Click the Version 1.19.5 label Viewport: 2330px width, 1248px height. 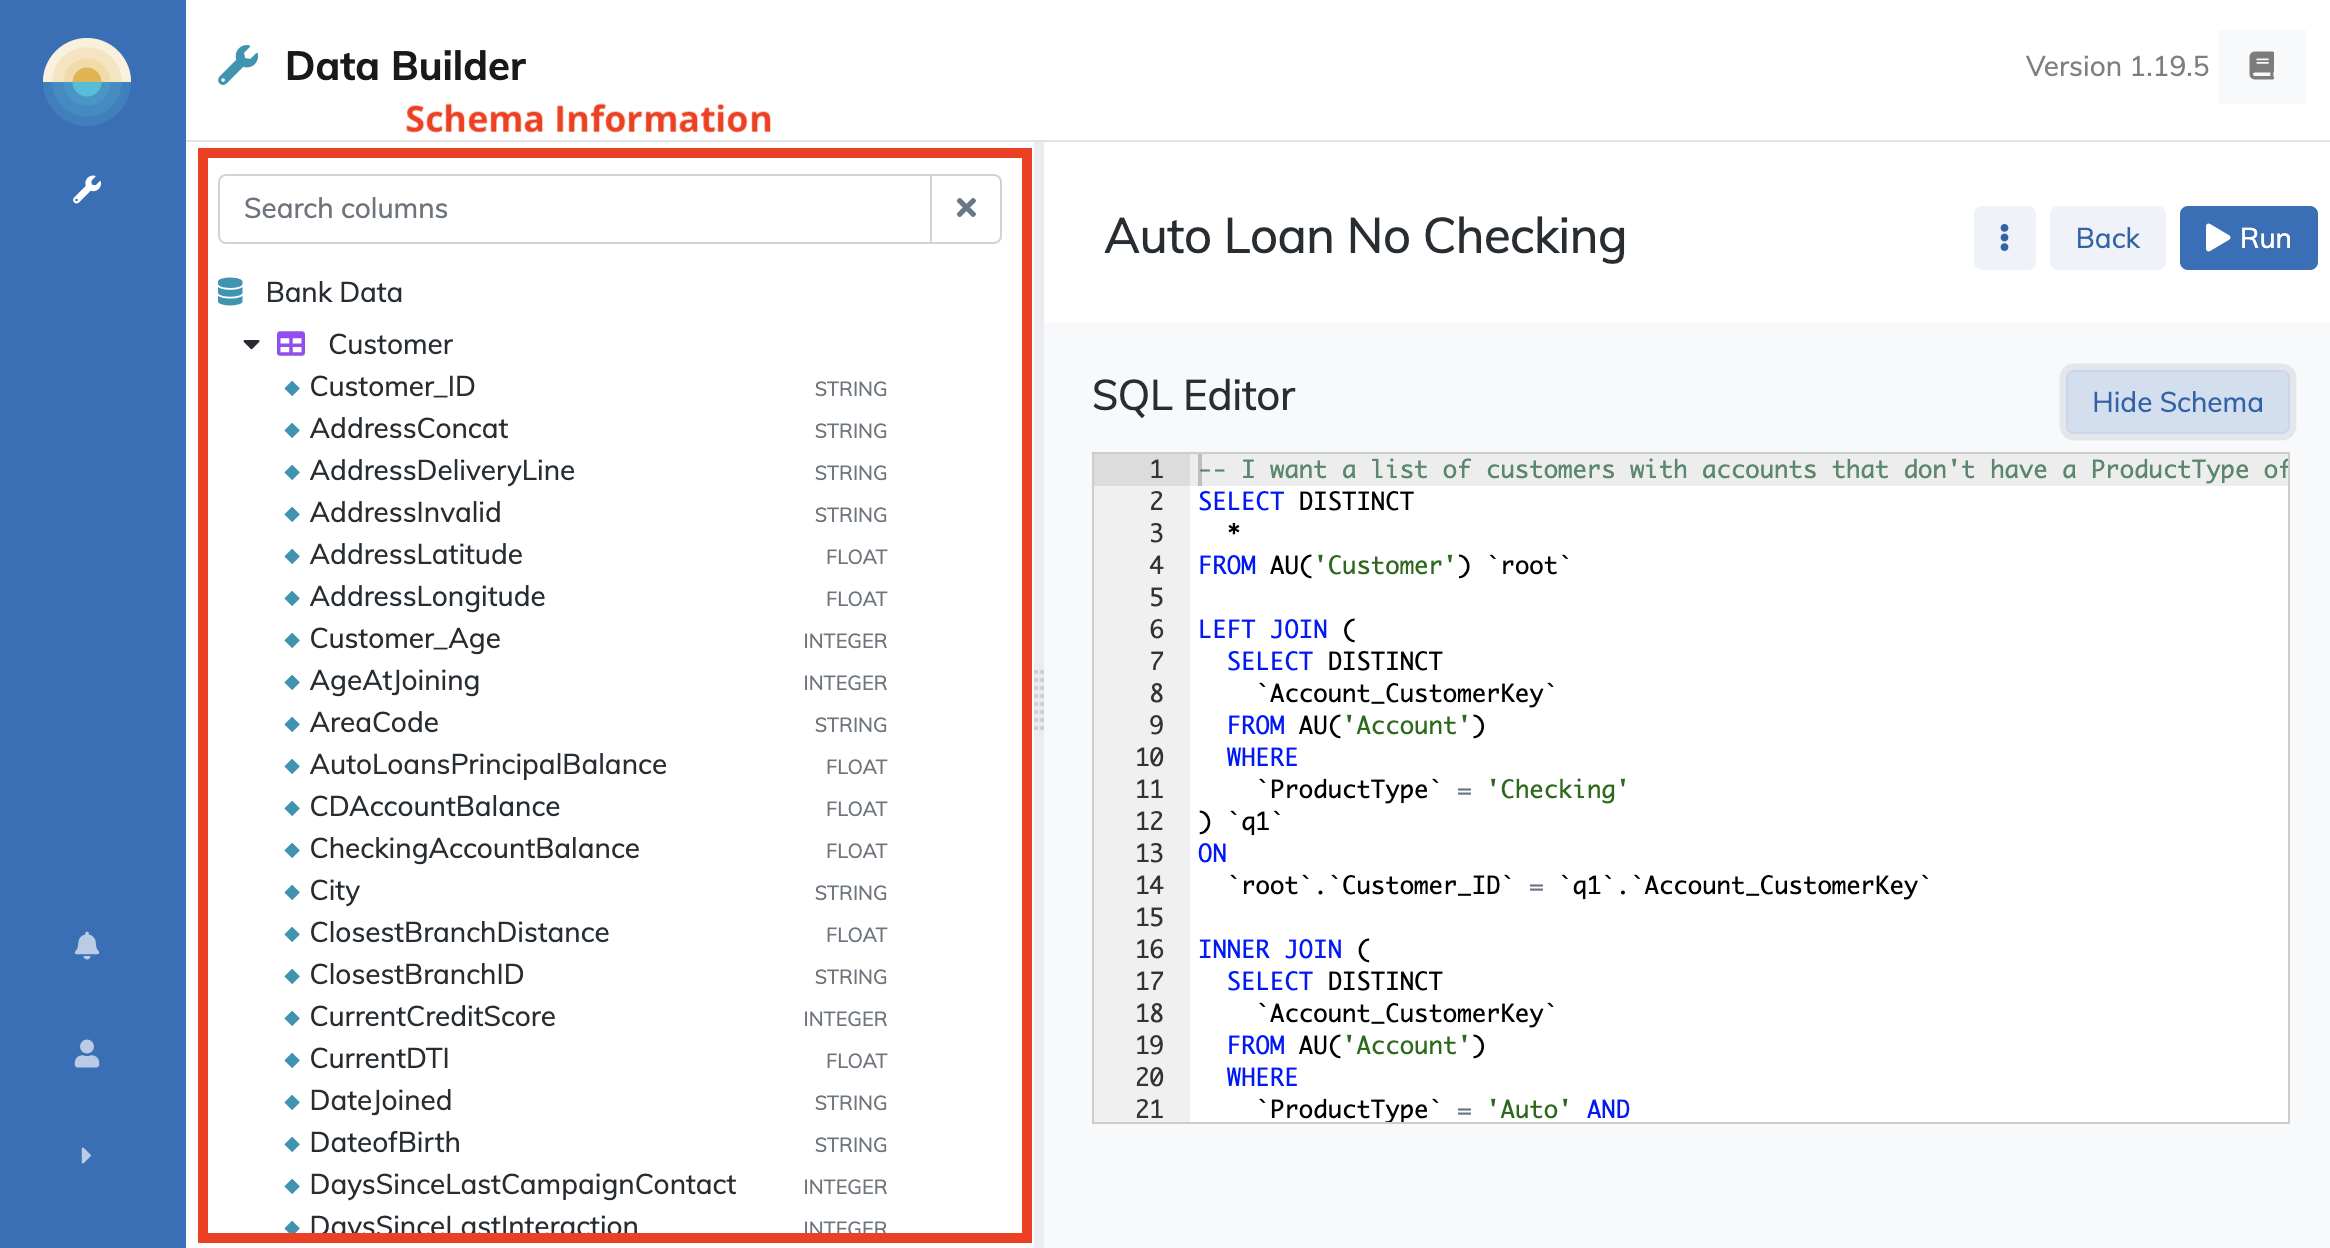(2117, 66)
